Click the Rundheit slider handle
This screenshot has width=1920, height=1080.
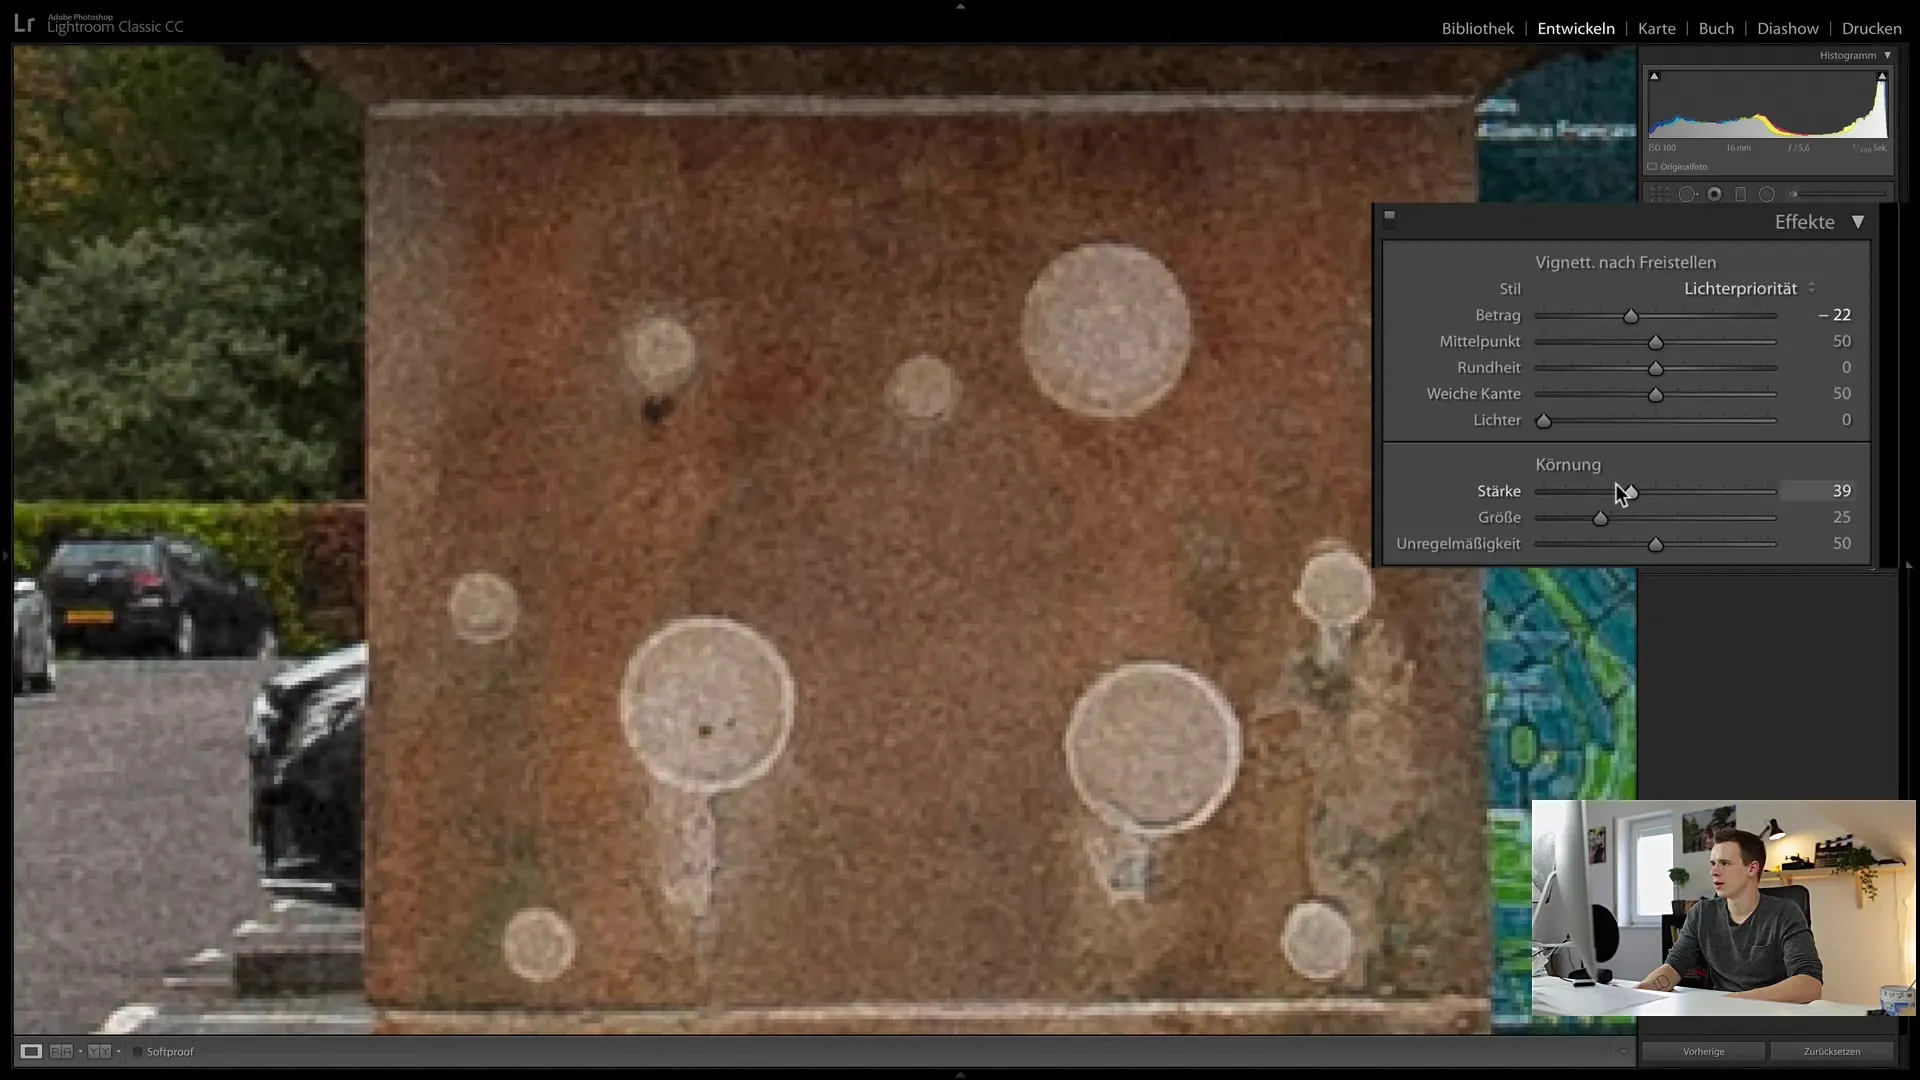[1656, 368]
